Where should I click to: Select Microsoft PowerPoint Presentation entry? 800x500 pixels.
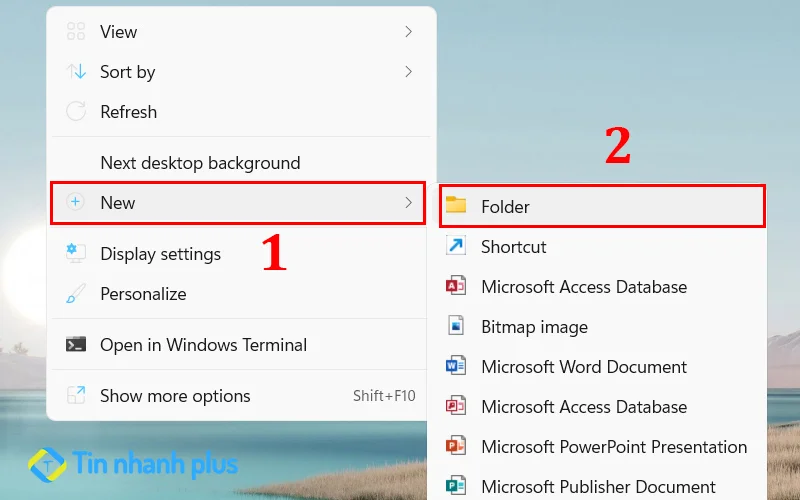tap(614, 447)
